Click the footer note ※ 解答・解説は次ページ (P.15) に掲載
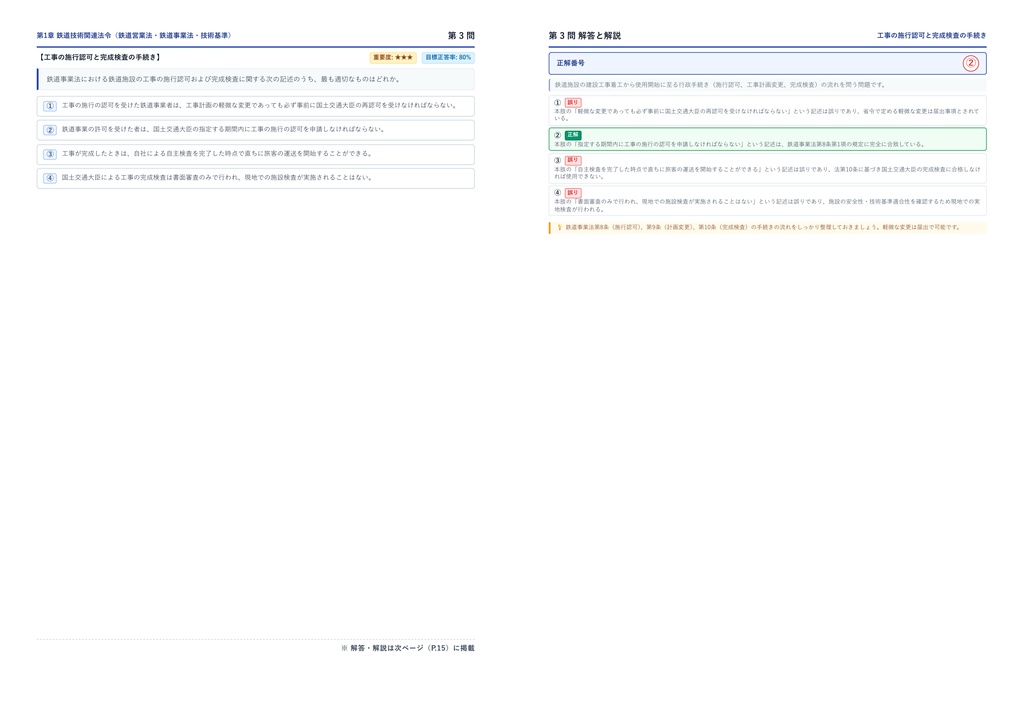Screen dimensions: 1024x724 click(x=408, y=648)
